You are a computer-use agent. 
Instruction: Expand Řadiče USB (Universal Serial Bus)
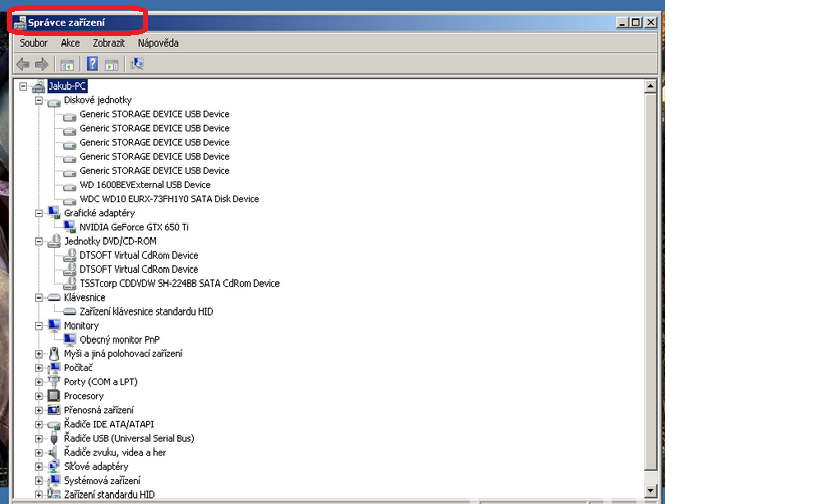pos(39,439)
